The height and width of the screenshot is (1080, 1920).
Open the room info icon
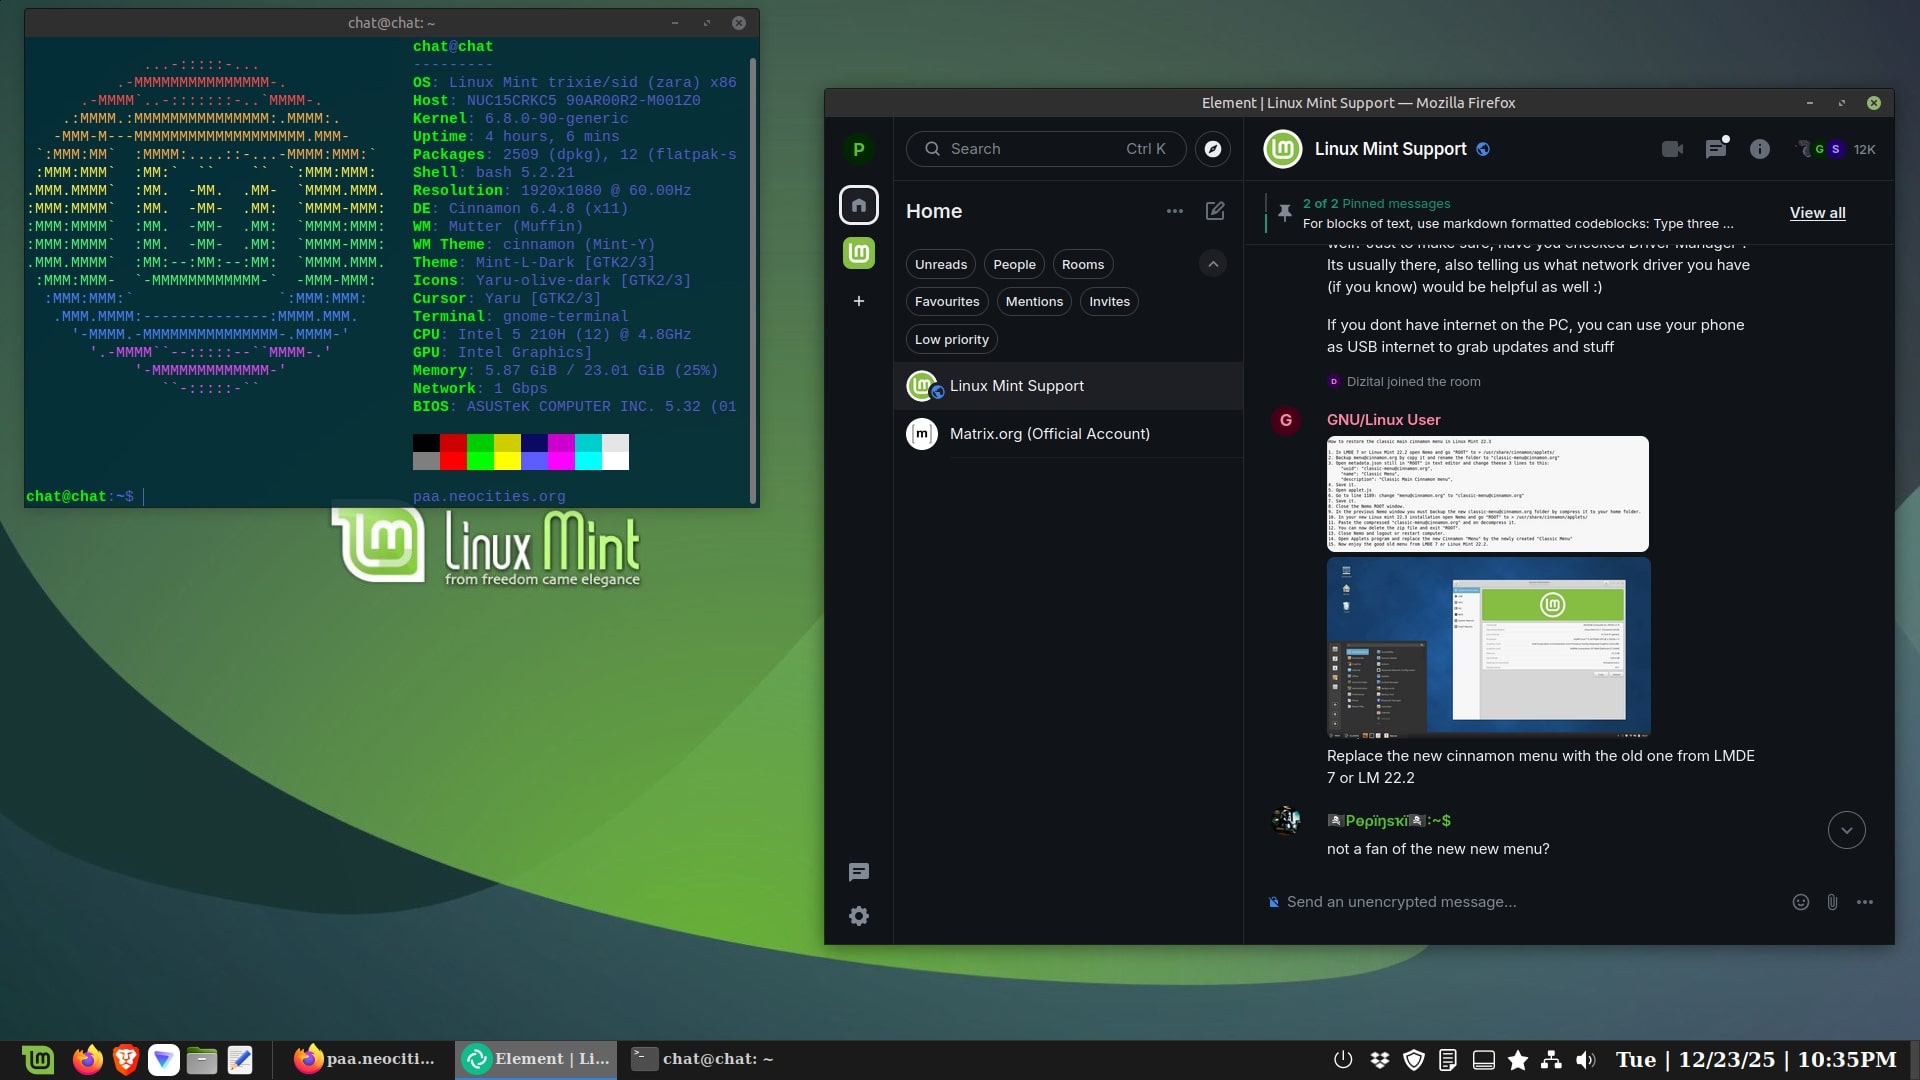coord(1760,149)
